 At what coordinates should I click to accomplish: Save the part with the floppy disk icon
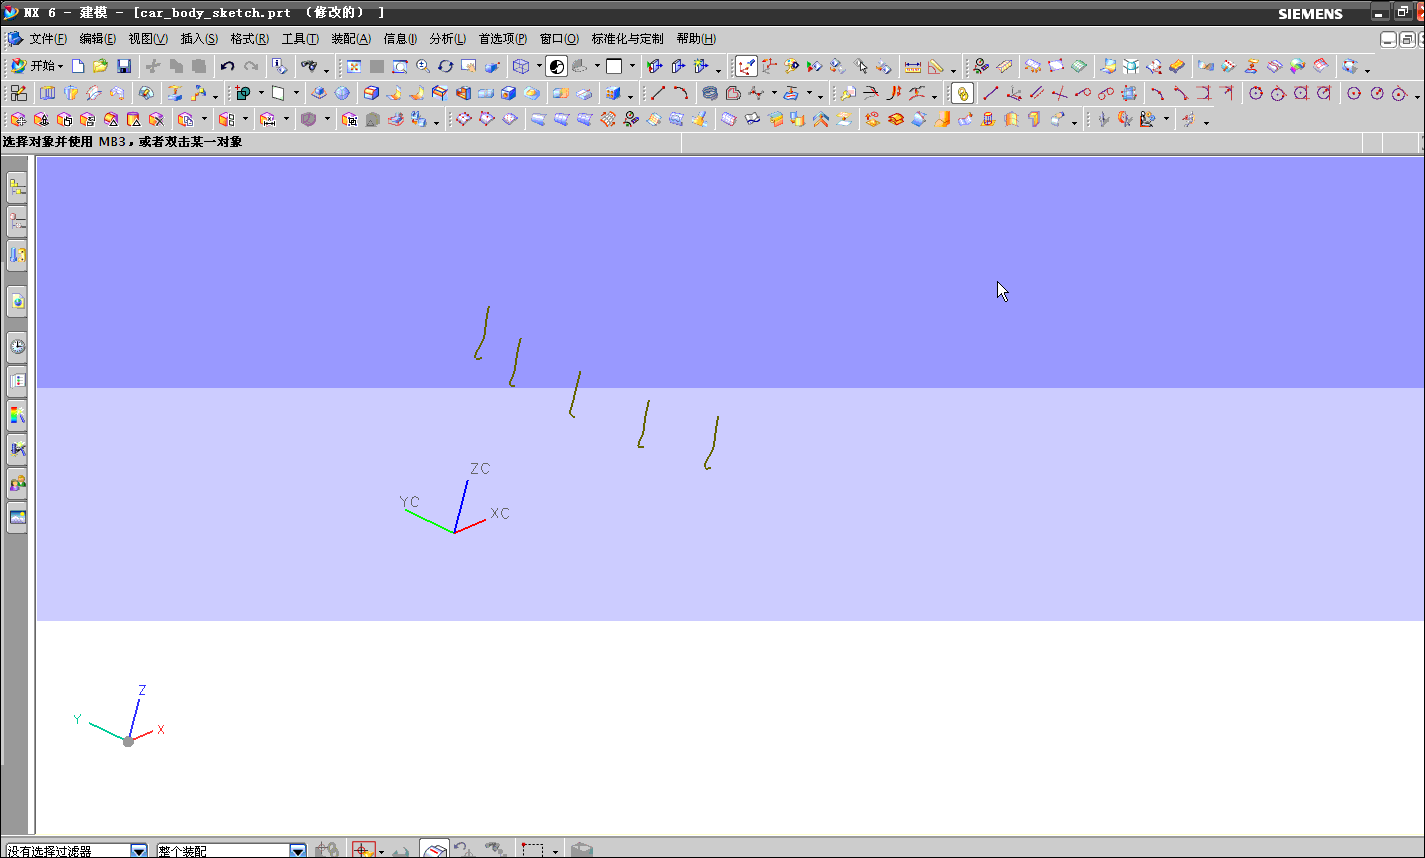pos(124,66)
